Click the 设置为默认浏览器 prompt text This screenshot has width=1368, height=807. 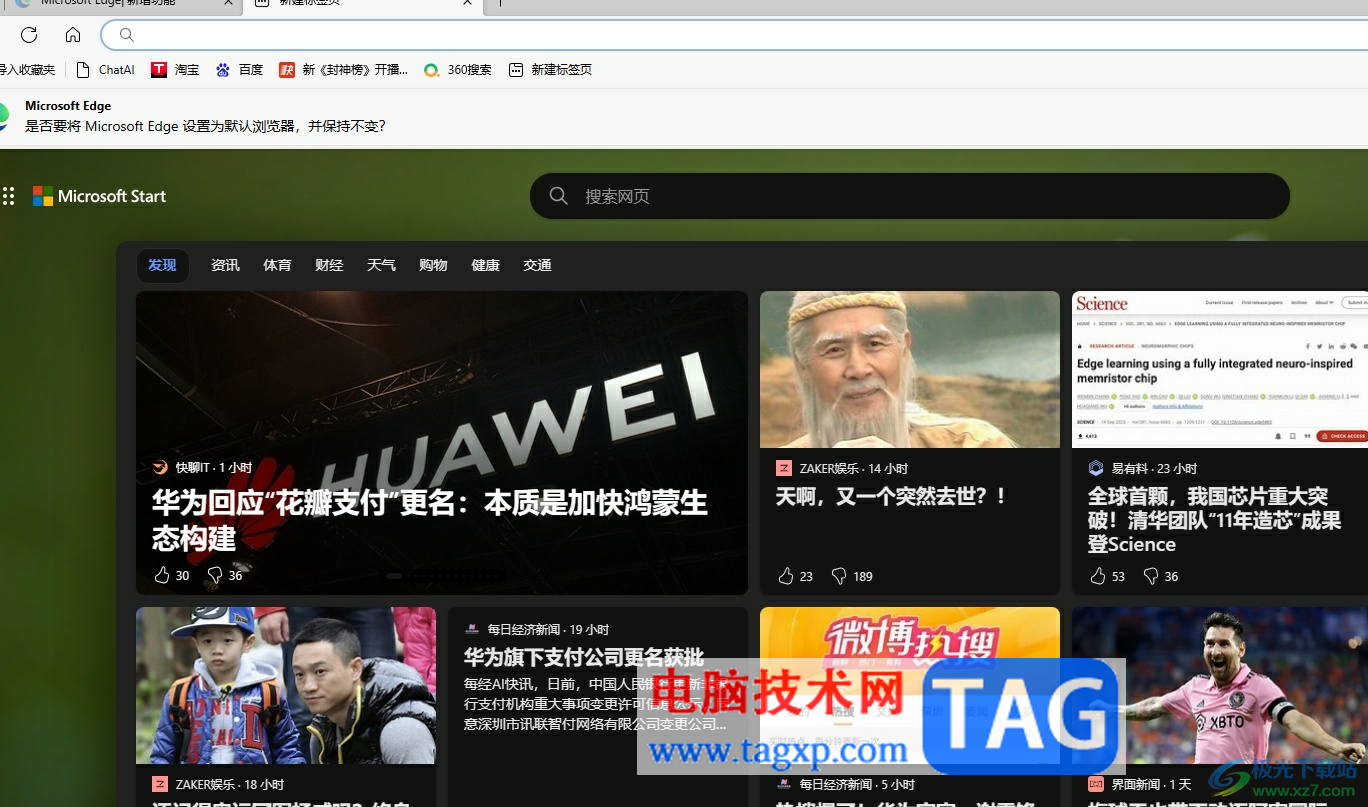coord(206,126)
